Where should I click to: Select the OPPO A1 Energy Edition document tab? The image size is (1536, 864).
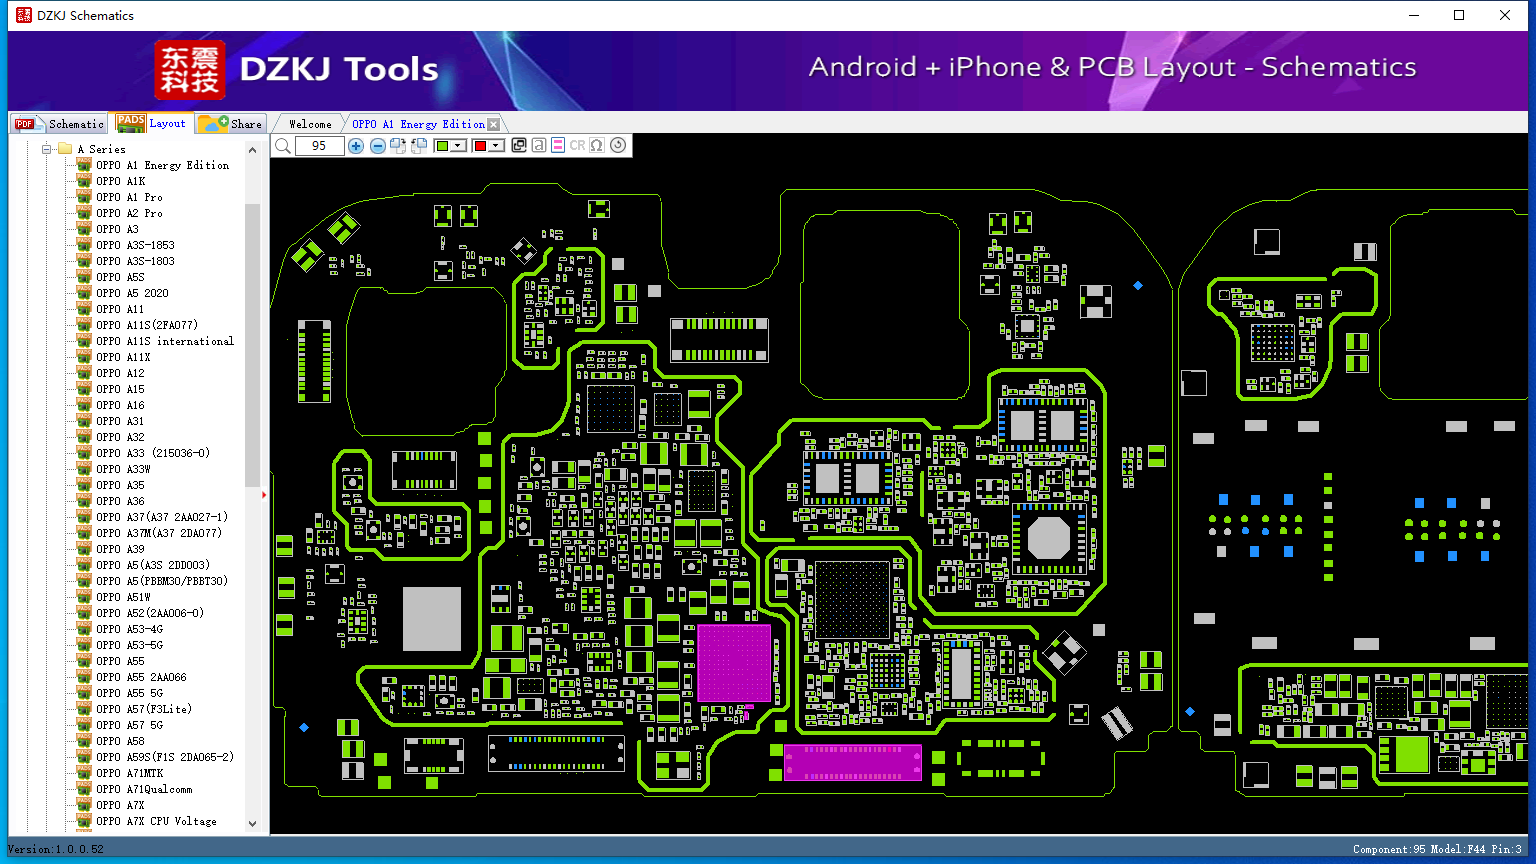(x=418, y=124)
